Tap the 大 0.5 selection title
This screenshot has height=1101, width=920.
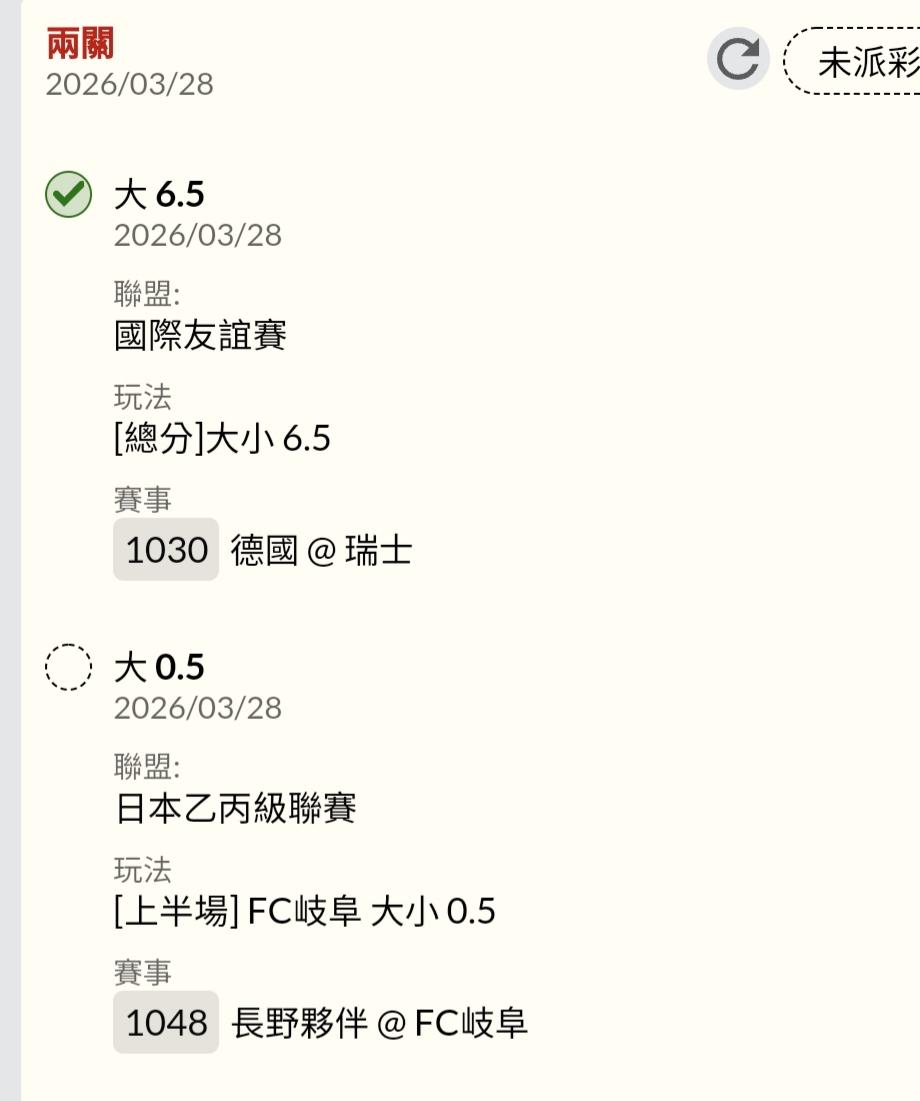160,667
